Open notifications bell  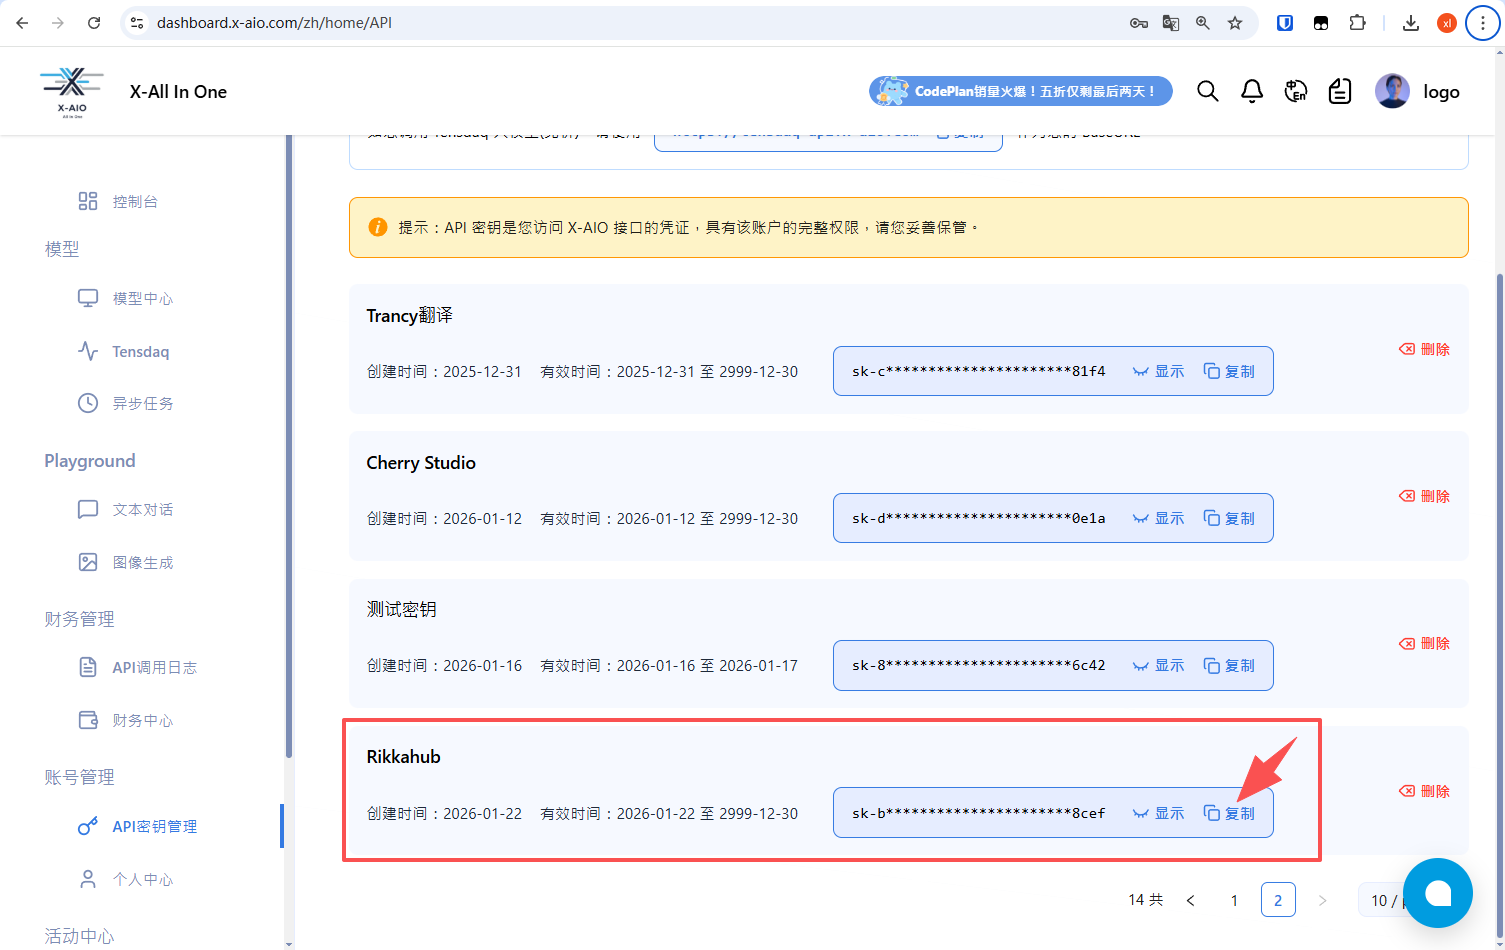(1252, 92)
